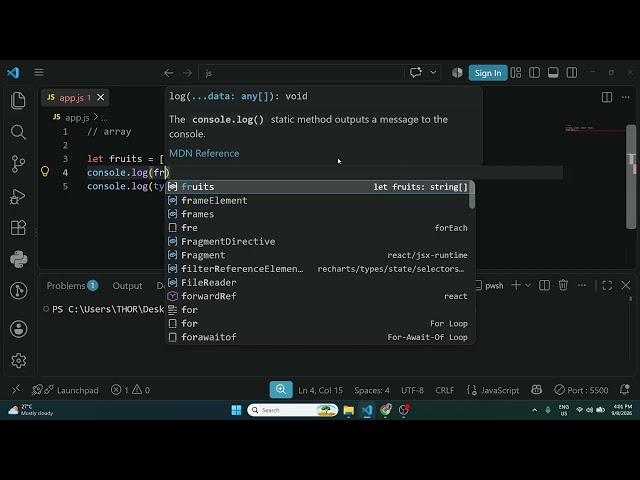Open the Git graph view icon

coord(18,291)
